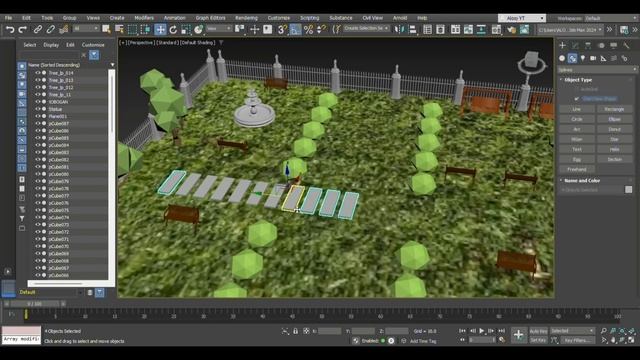Open the Name Sorted Descending column arrow
The width and height of the screenshot is (640, 360).
click(112, 65)
